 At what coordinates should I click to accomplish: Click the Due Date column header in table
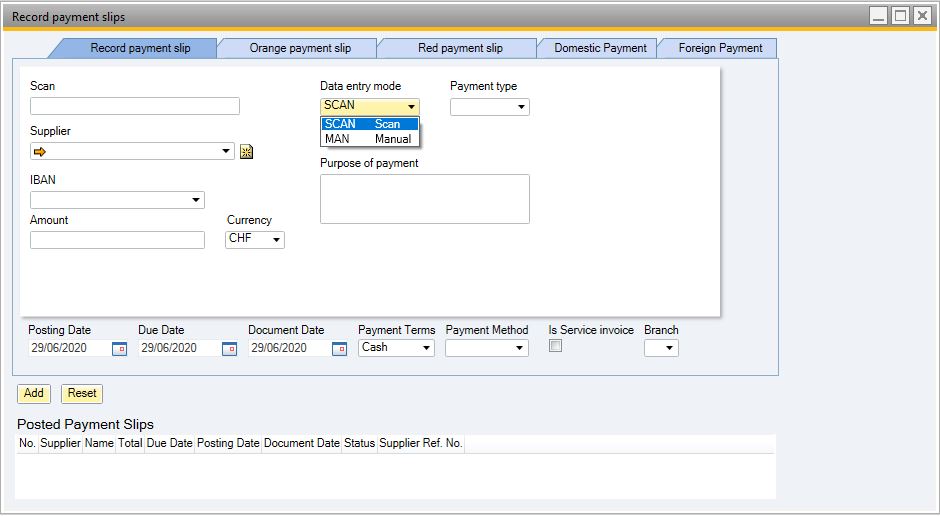[170, 443]
